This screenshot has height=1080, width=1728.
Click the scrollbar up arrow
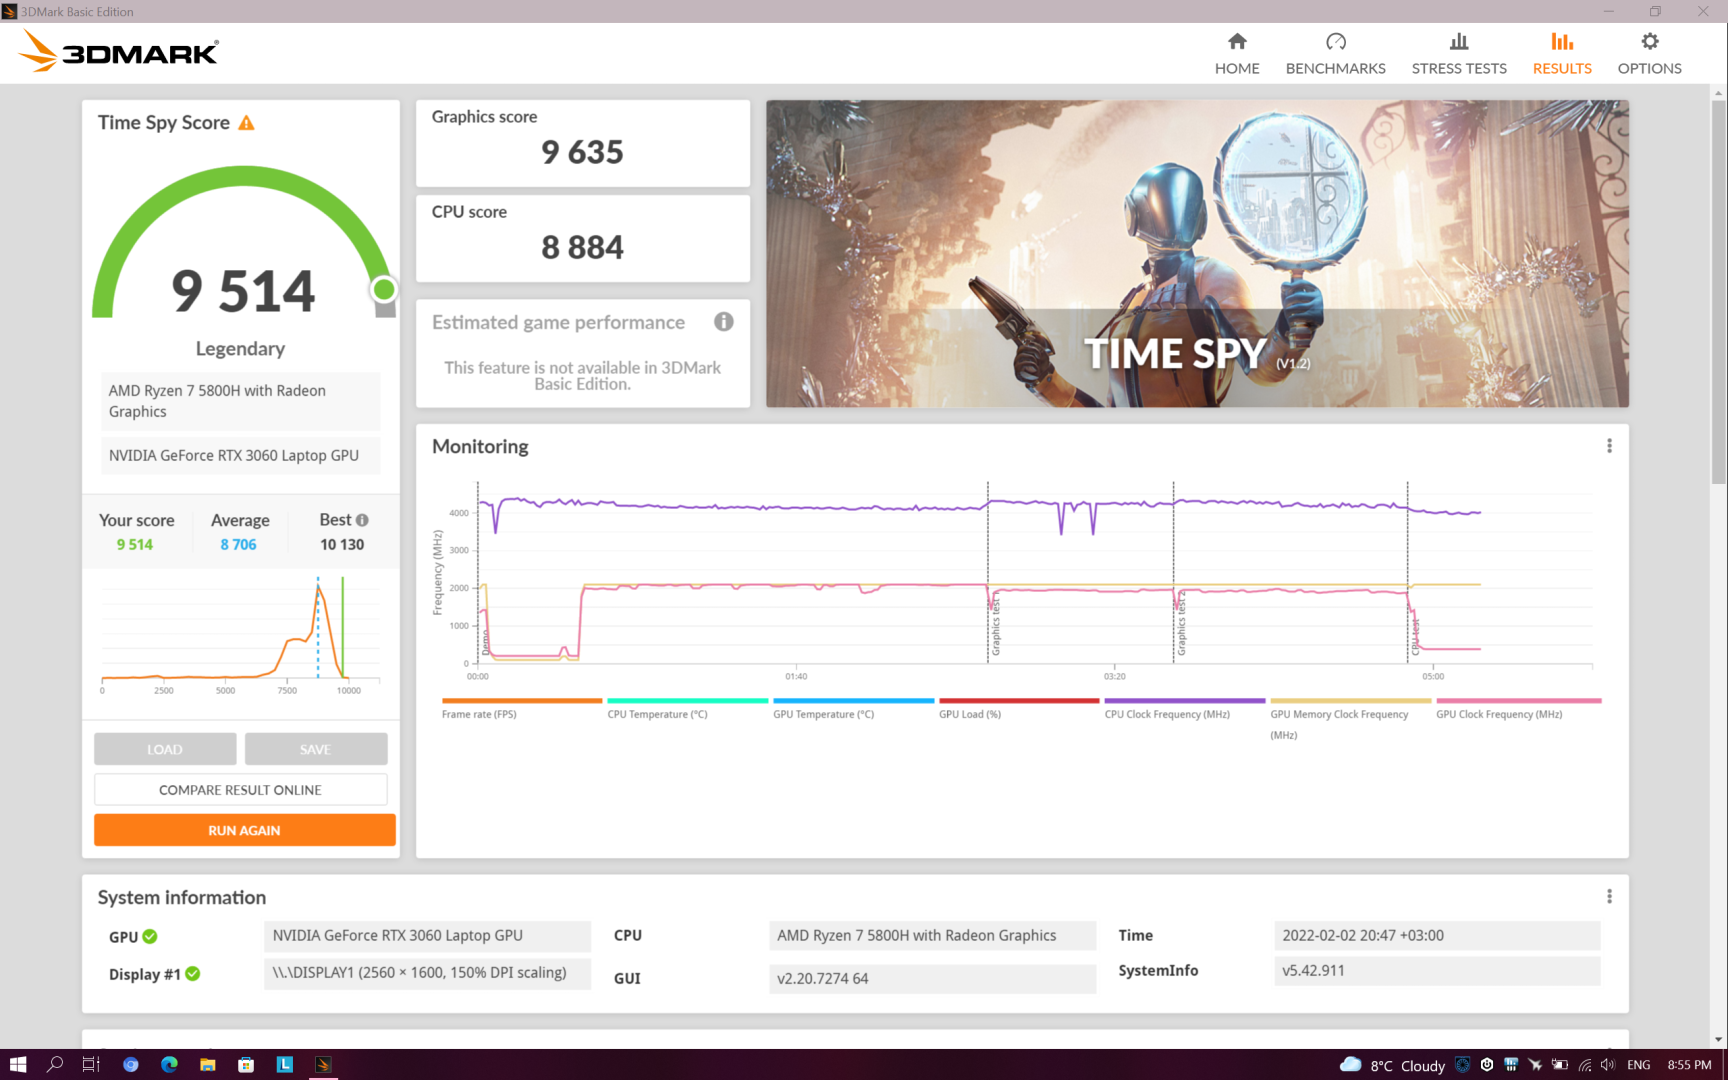pyautogui.click(x=1719, y=93)
